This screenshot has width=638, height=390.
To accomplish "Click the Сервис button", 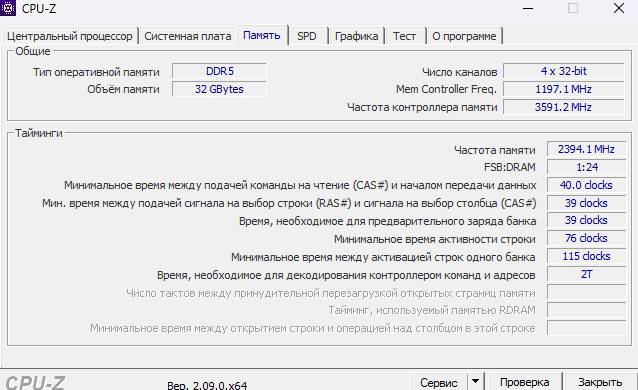I will point(439,382).
